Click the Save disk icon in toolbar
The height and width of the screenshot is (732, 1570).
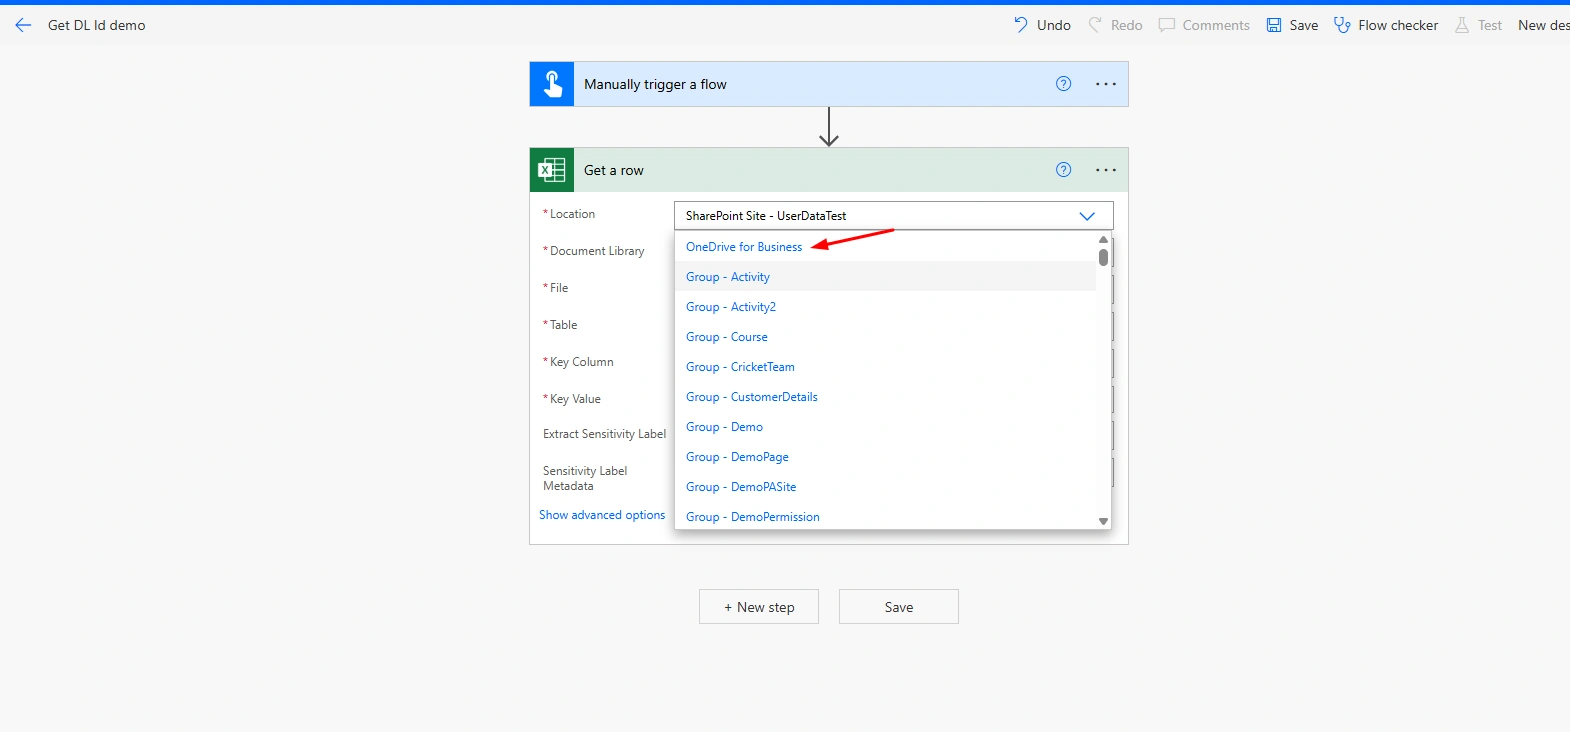coord(1274,25)
